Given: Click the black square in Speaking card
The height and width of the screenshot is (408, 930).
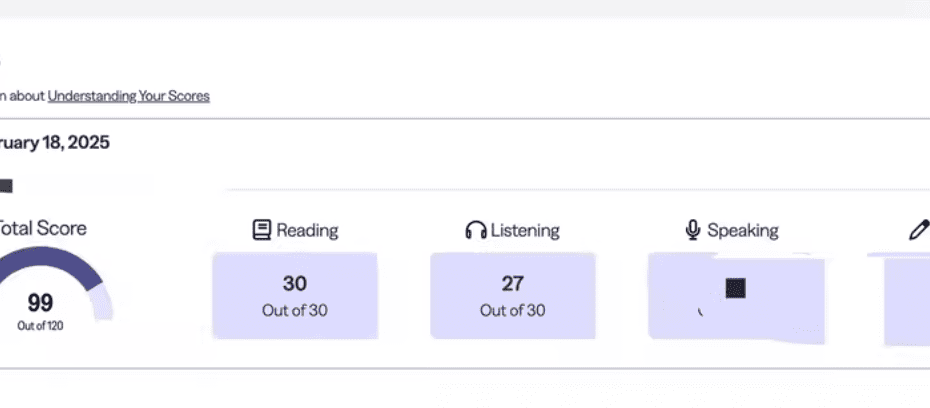Looking at the screenshot, I should [x=735, y=288].
